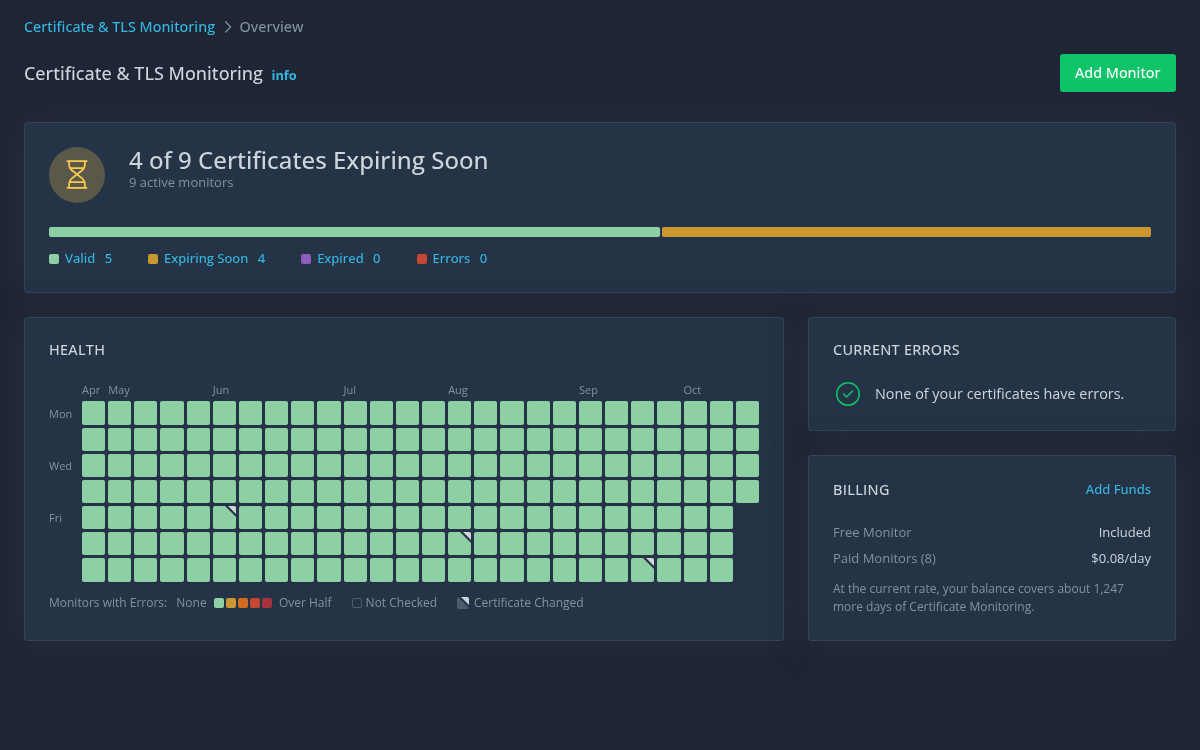Viewport: 1200px width, 750px height.
Task: Click the red Errors legend marker
Action: click(x=422, y=259)
